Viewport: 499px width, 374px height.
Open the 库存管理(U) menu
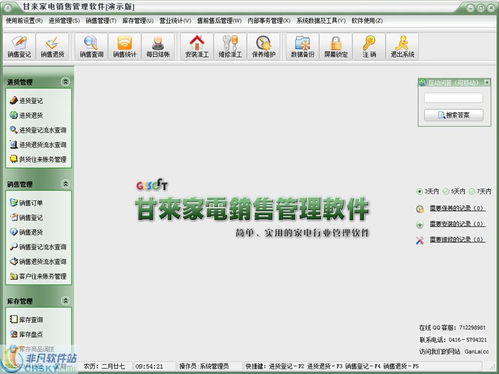pos(138,21)
